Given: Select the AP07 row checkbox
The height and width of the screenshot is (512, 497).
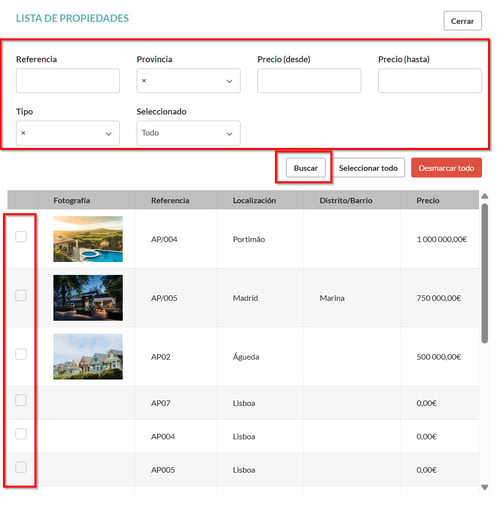Looking at the screenshot, I should point(21,400).
